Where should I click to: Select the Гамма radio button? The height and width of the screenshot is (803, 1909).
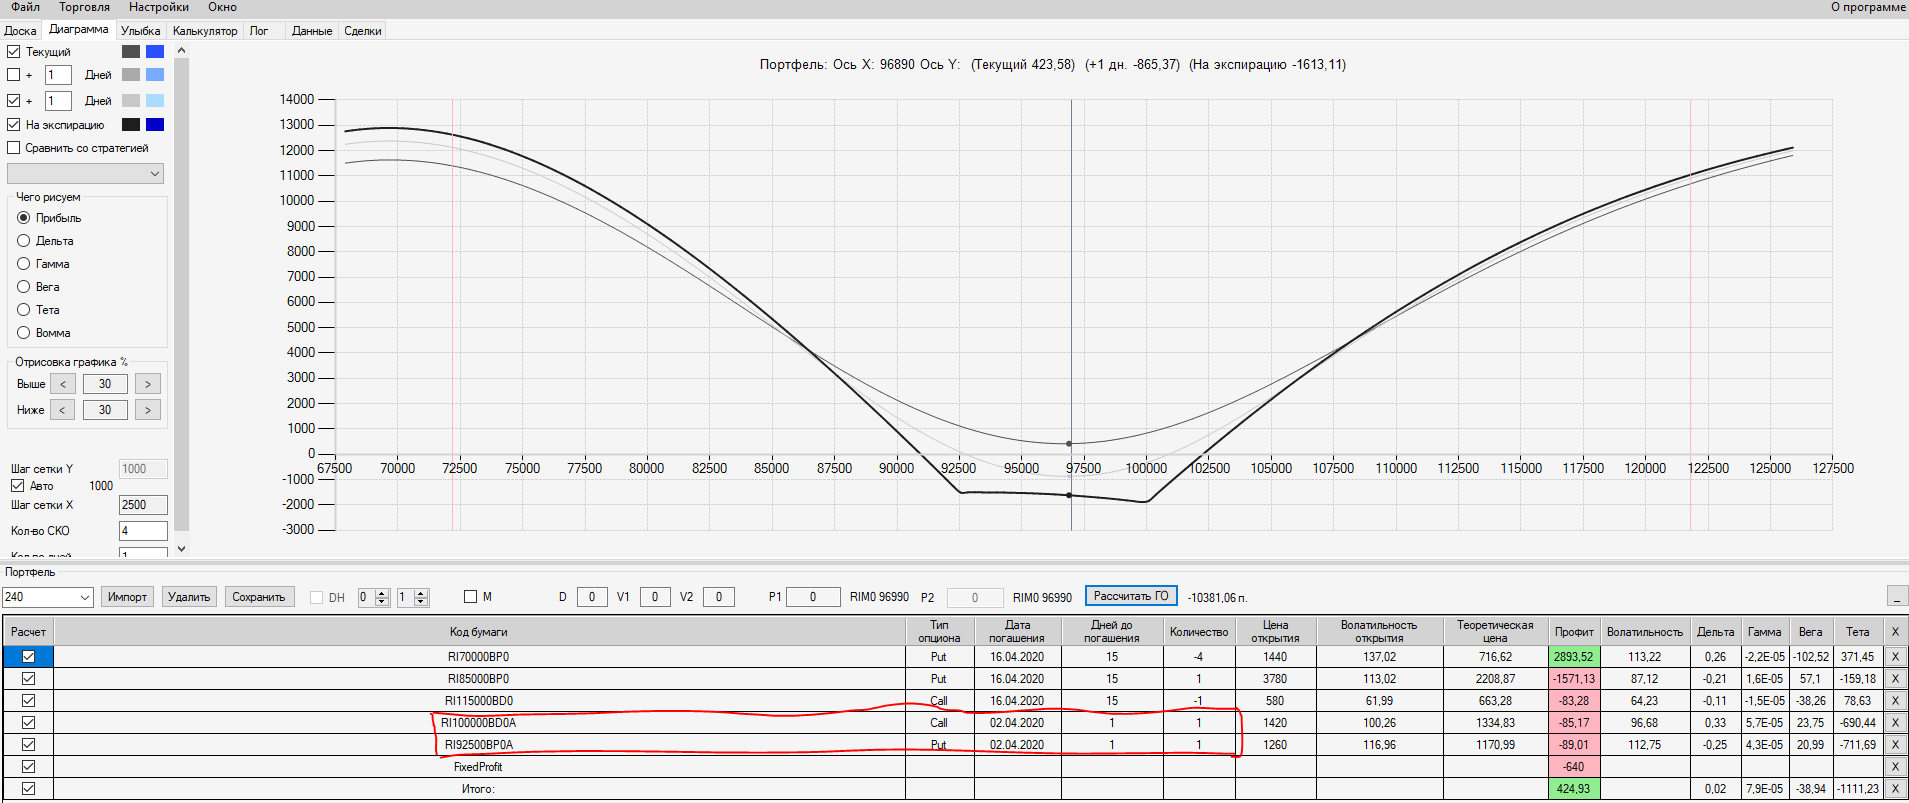click(24, 264)
